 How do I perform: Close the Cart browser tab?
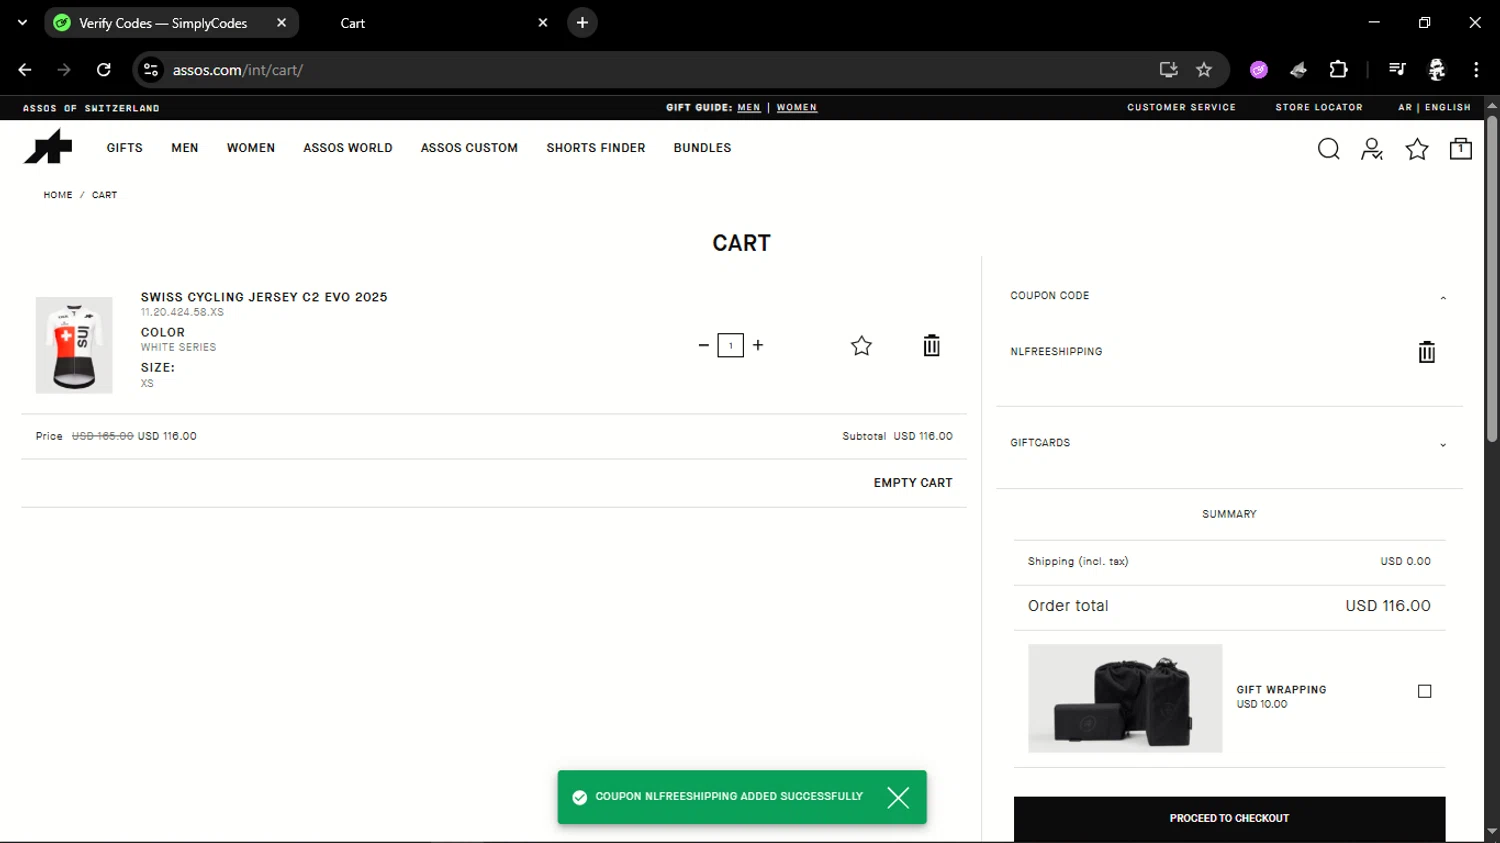543,22
